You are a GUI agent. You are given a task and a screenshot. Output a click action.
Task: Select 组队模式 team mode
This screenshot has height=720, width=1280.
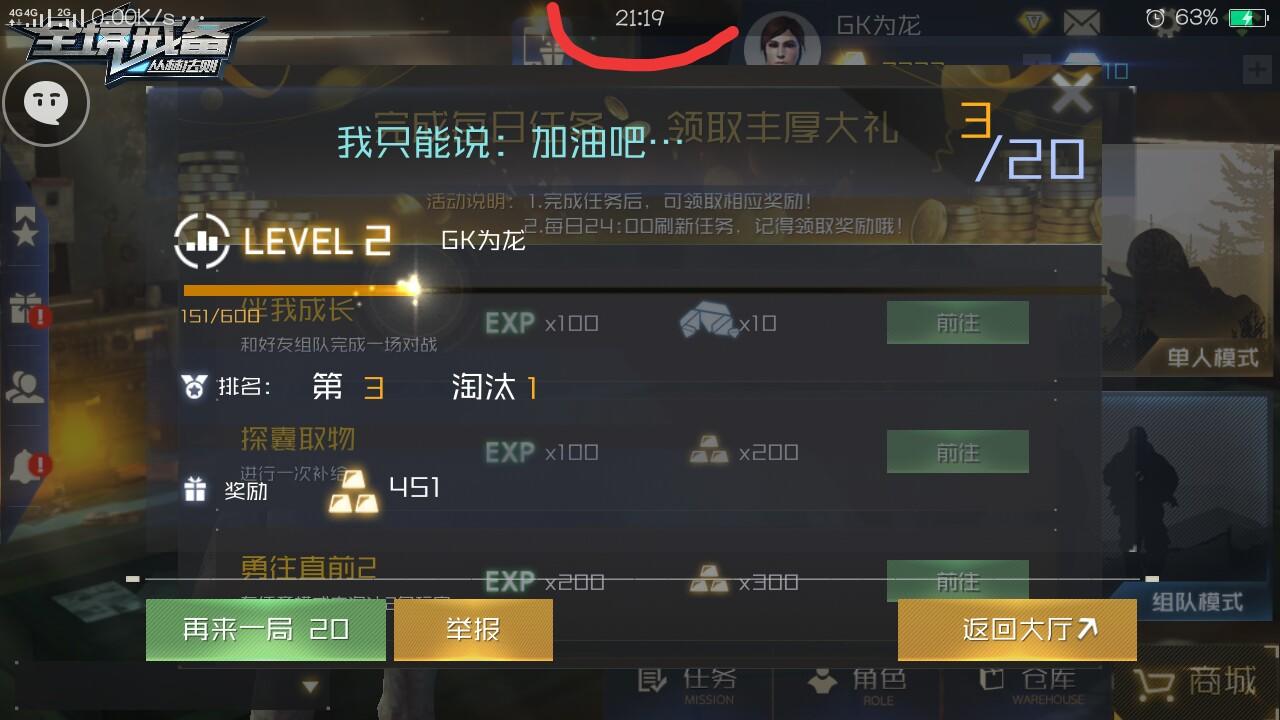click(1197, 602)
